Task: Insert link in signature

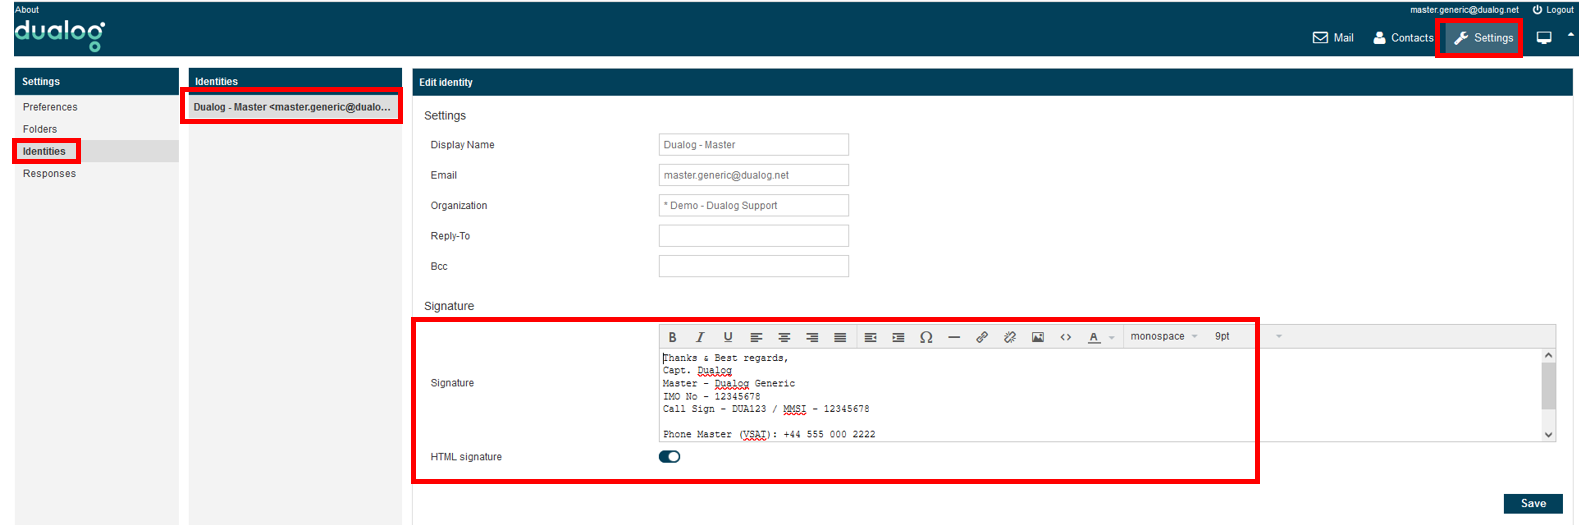Action: click(x=982, y=337)
